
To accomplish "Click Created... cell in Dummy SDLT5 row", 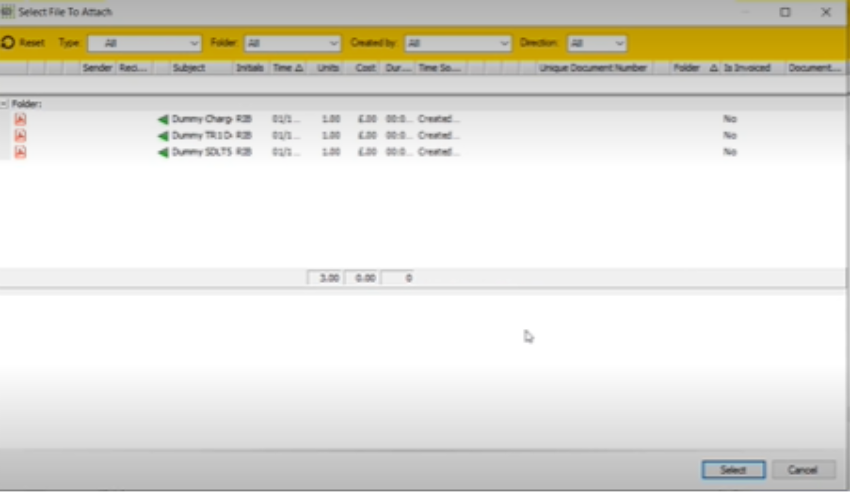I will [x=439, y=152].
